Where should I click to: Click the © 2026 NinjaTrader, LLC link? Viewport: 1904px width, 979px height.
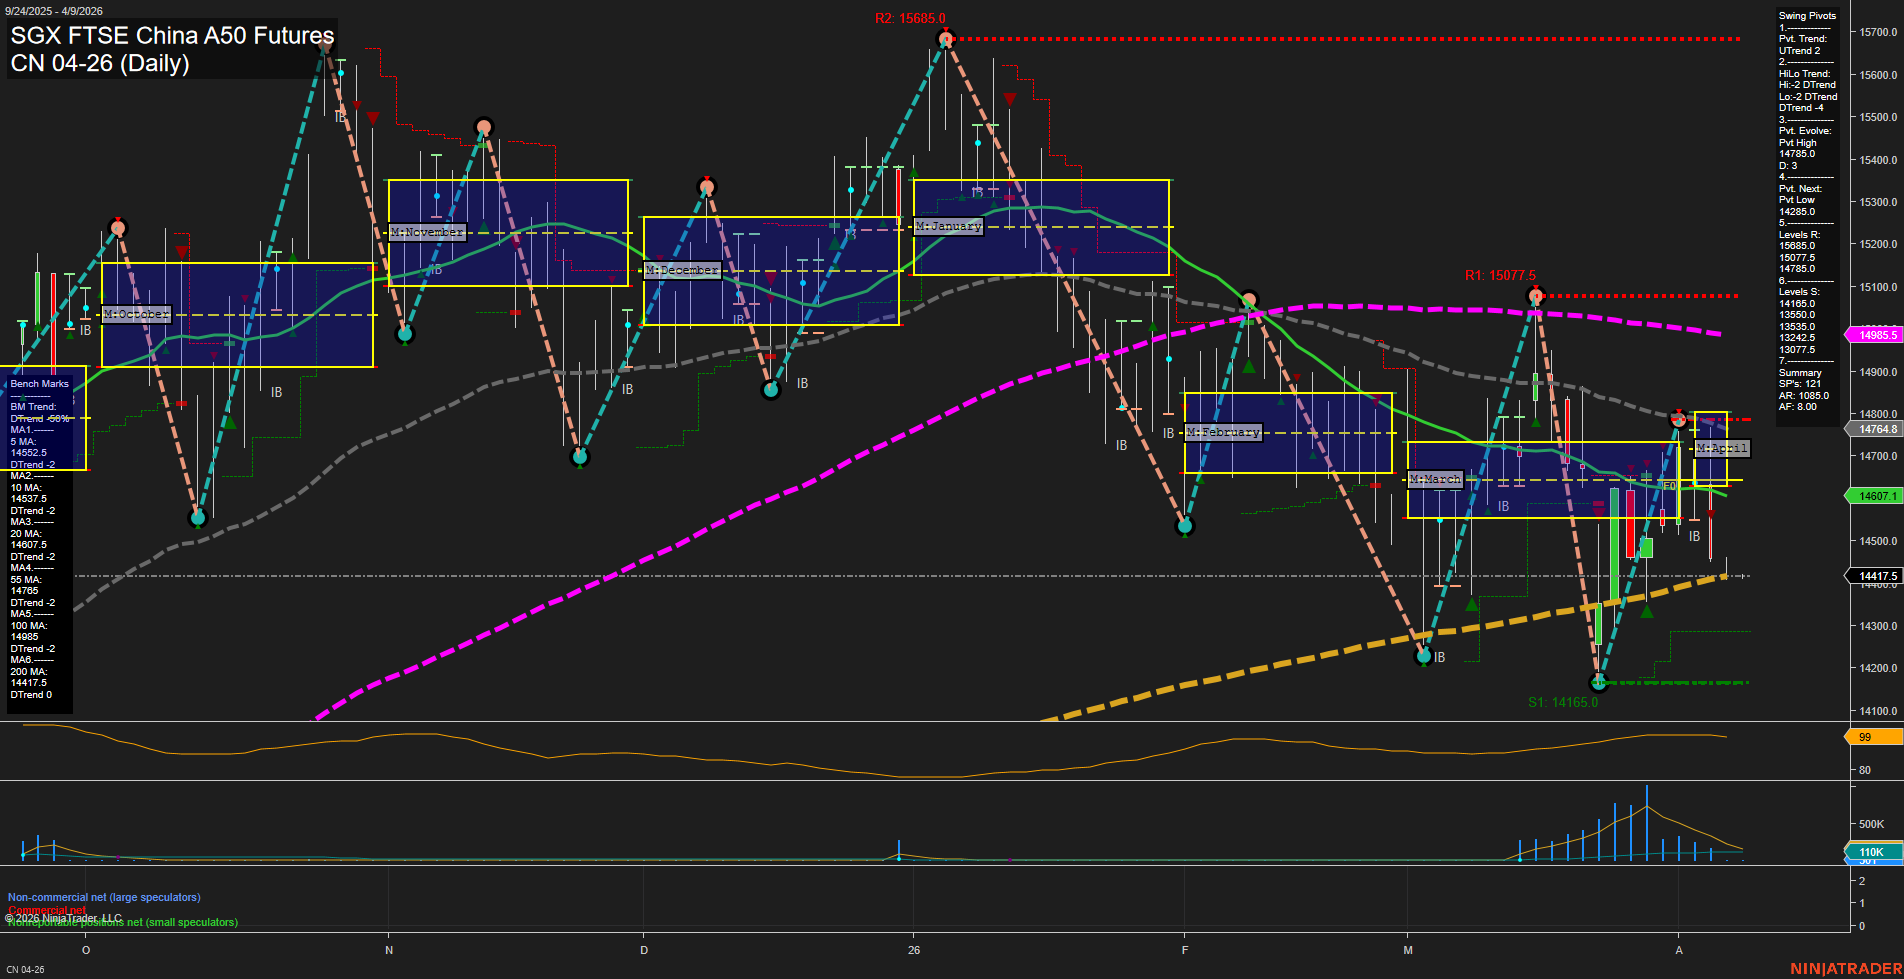(x=65, y=916)
